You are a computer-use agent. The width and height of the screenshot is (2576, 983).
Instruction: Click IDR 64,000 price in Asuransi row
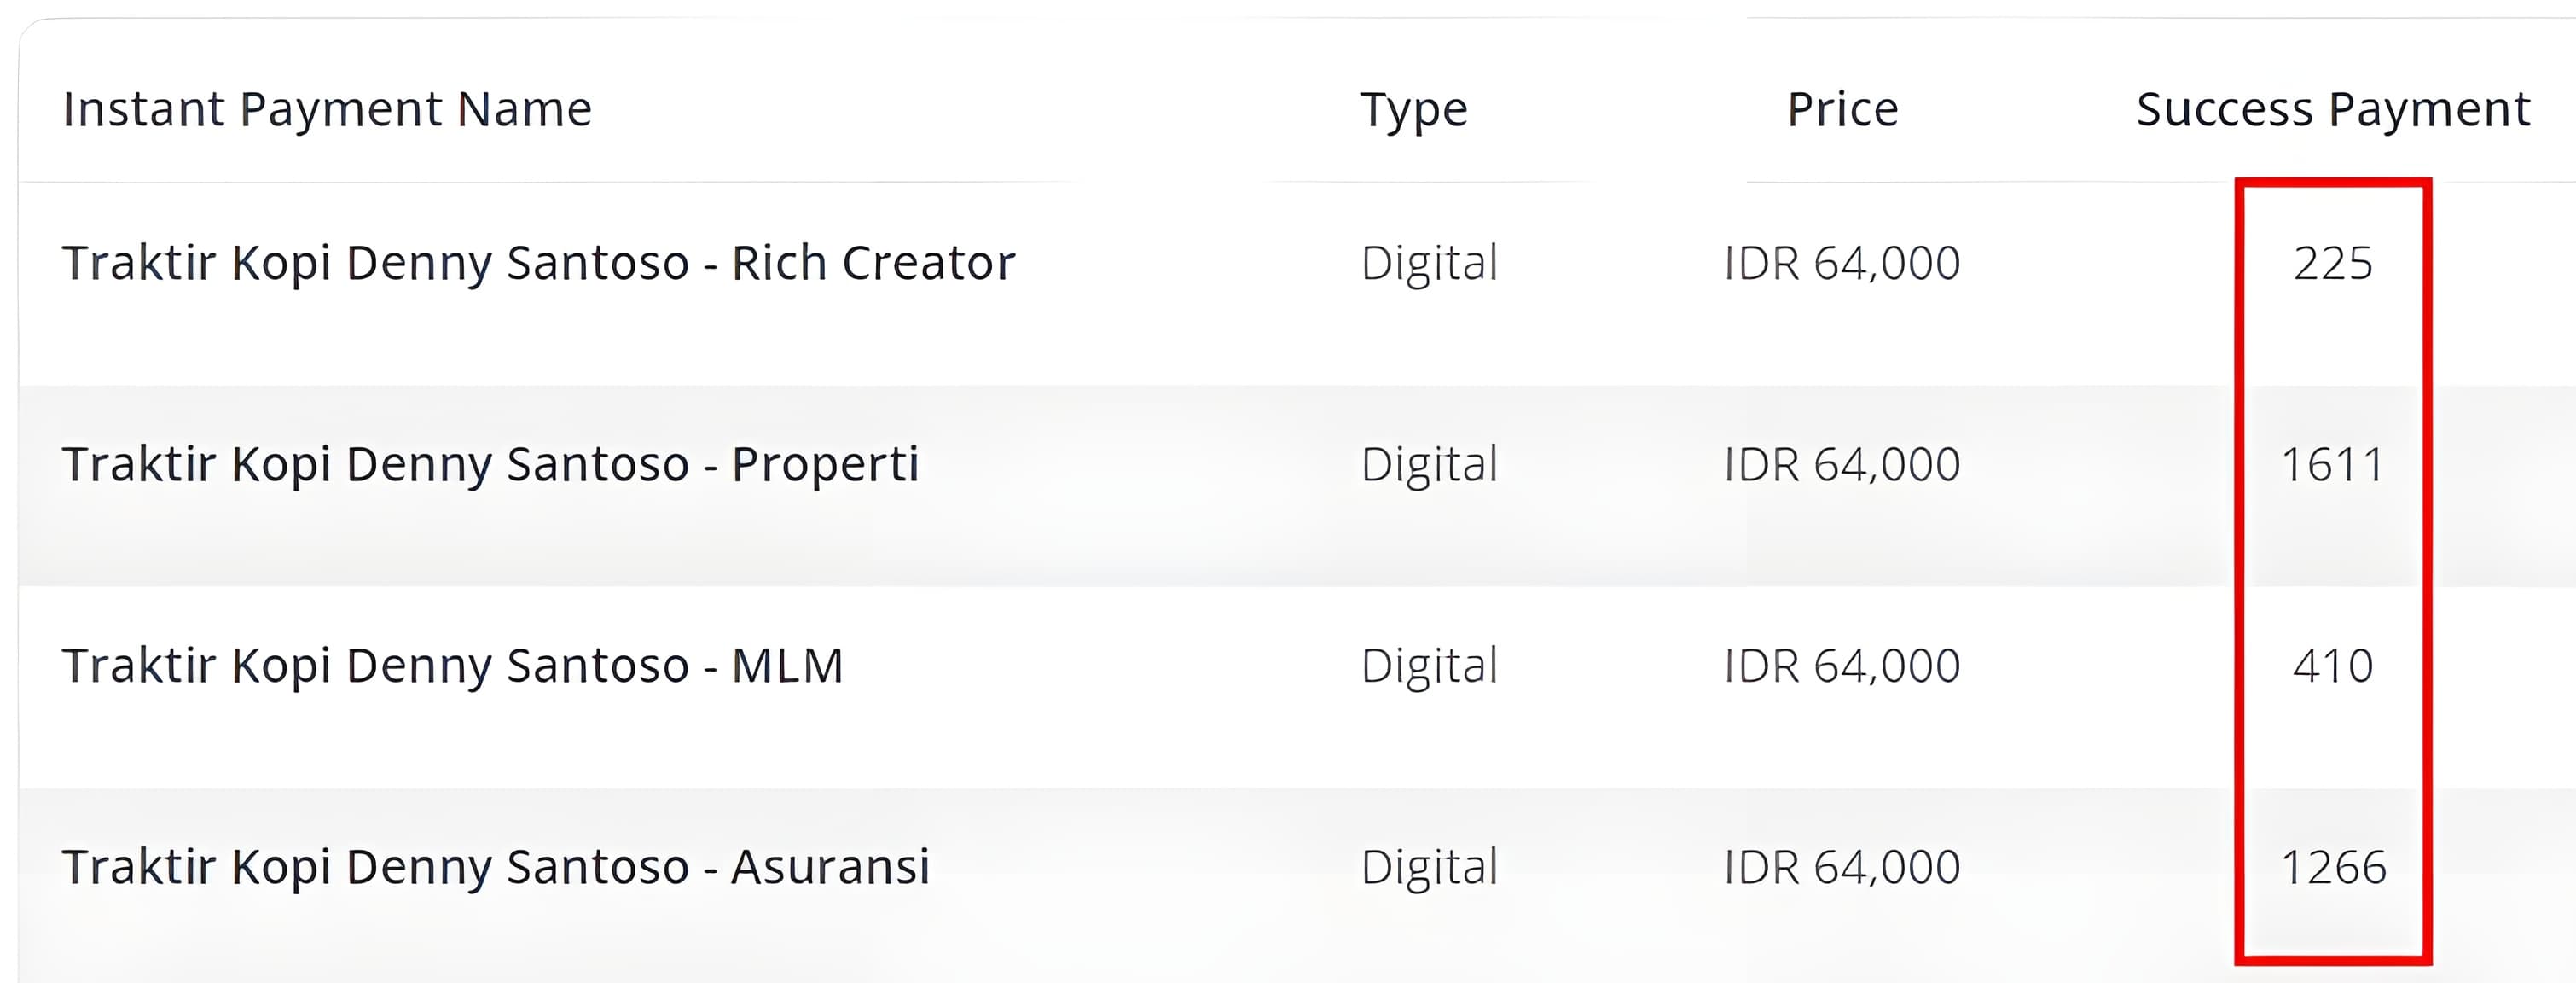1842,867
